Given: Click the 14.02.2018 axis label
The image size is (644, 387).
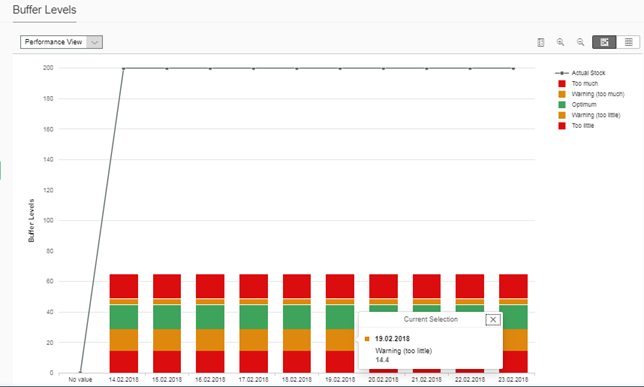Looking at the screenshot, I should click(124, 380).
